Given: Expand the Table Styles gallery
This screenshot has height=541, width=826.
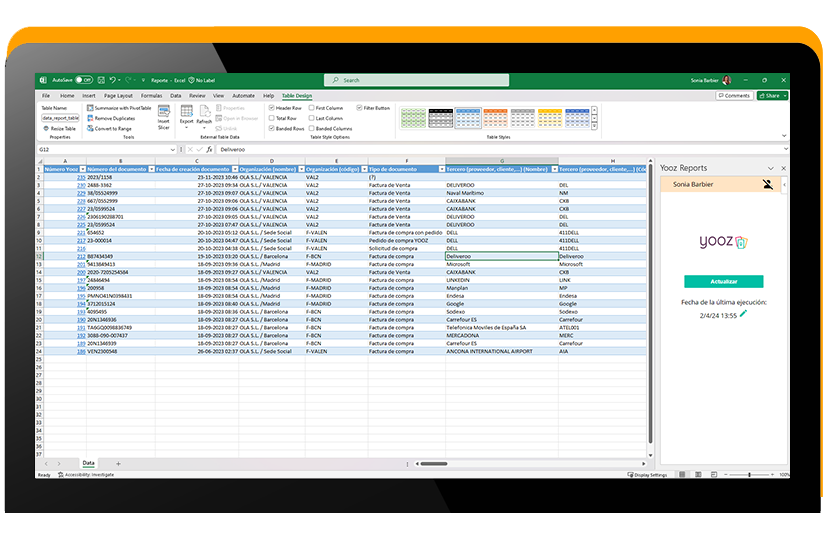Looking at the screenshot, I should click(x=595, y=126).
